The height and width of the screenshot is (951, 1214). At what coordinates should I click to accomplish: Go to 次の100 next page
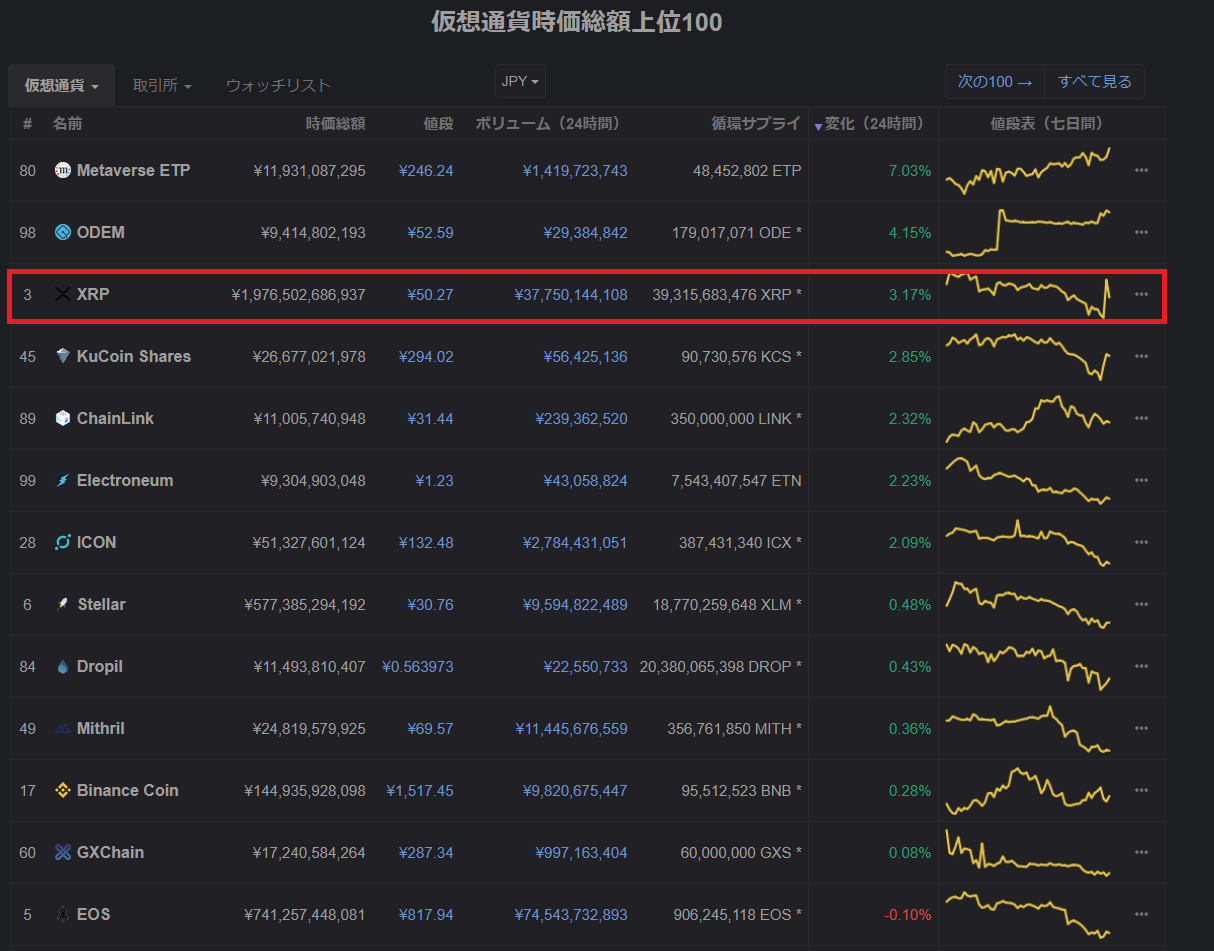point(995,82)
